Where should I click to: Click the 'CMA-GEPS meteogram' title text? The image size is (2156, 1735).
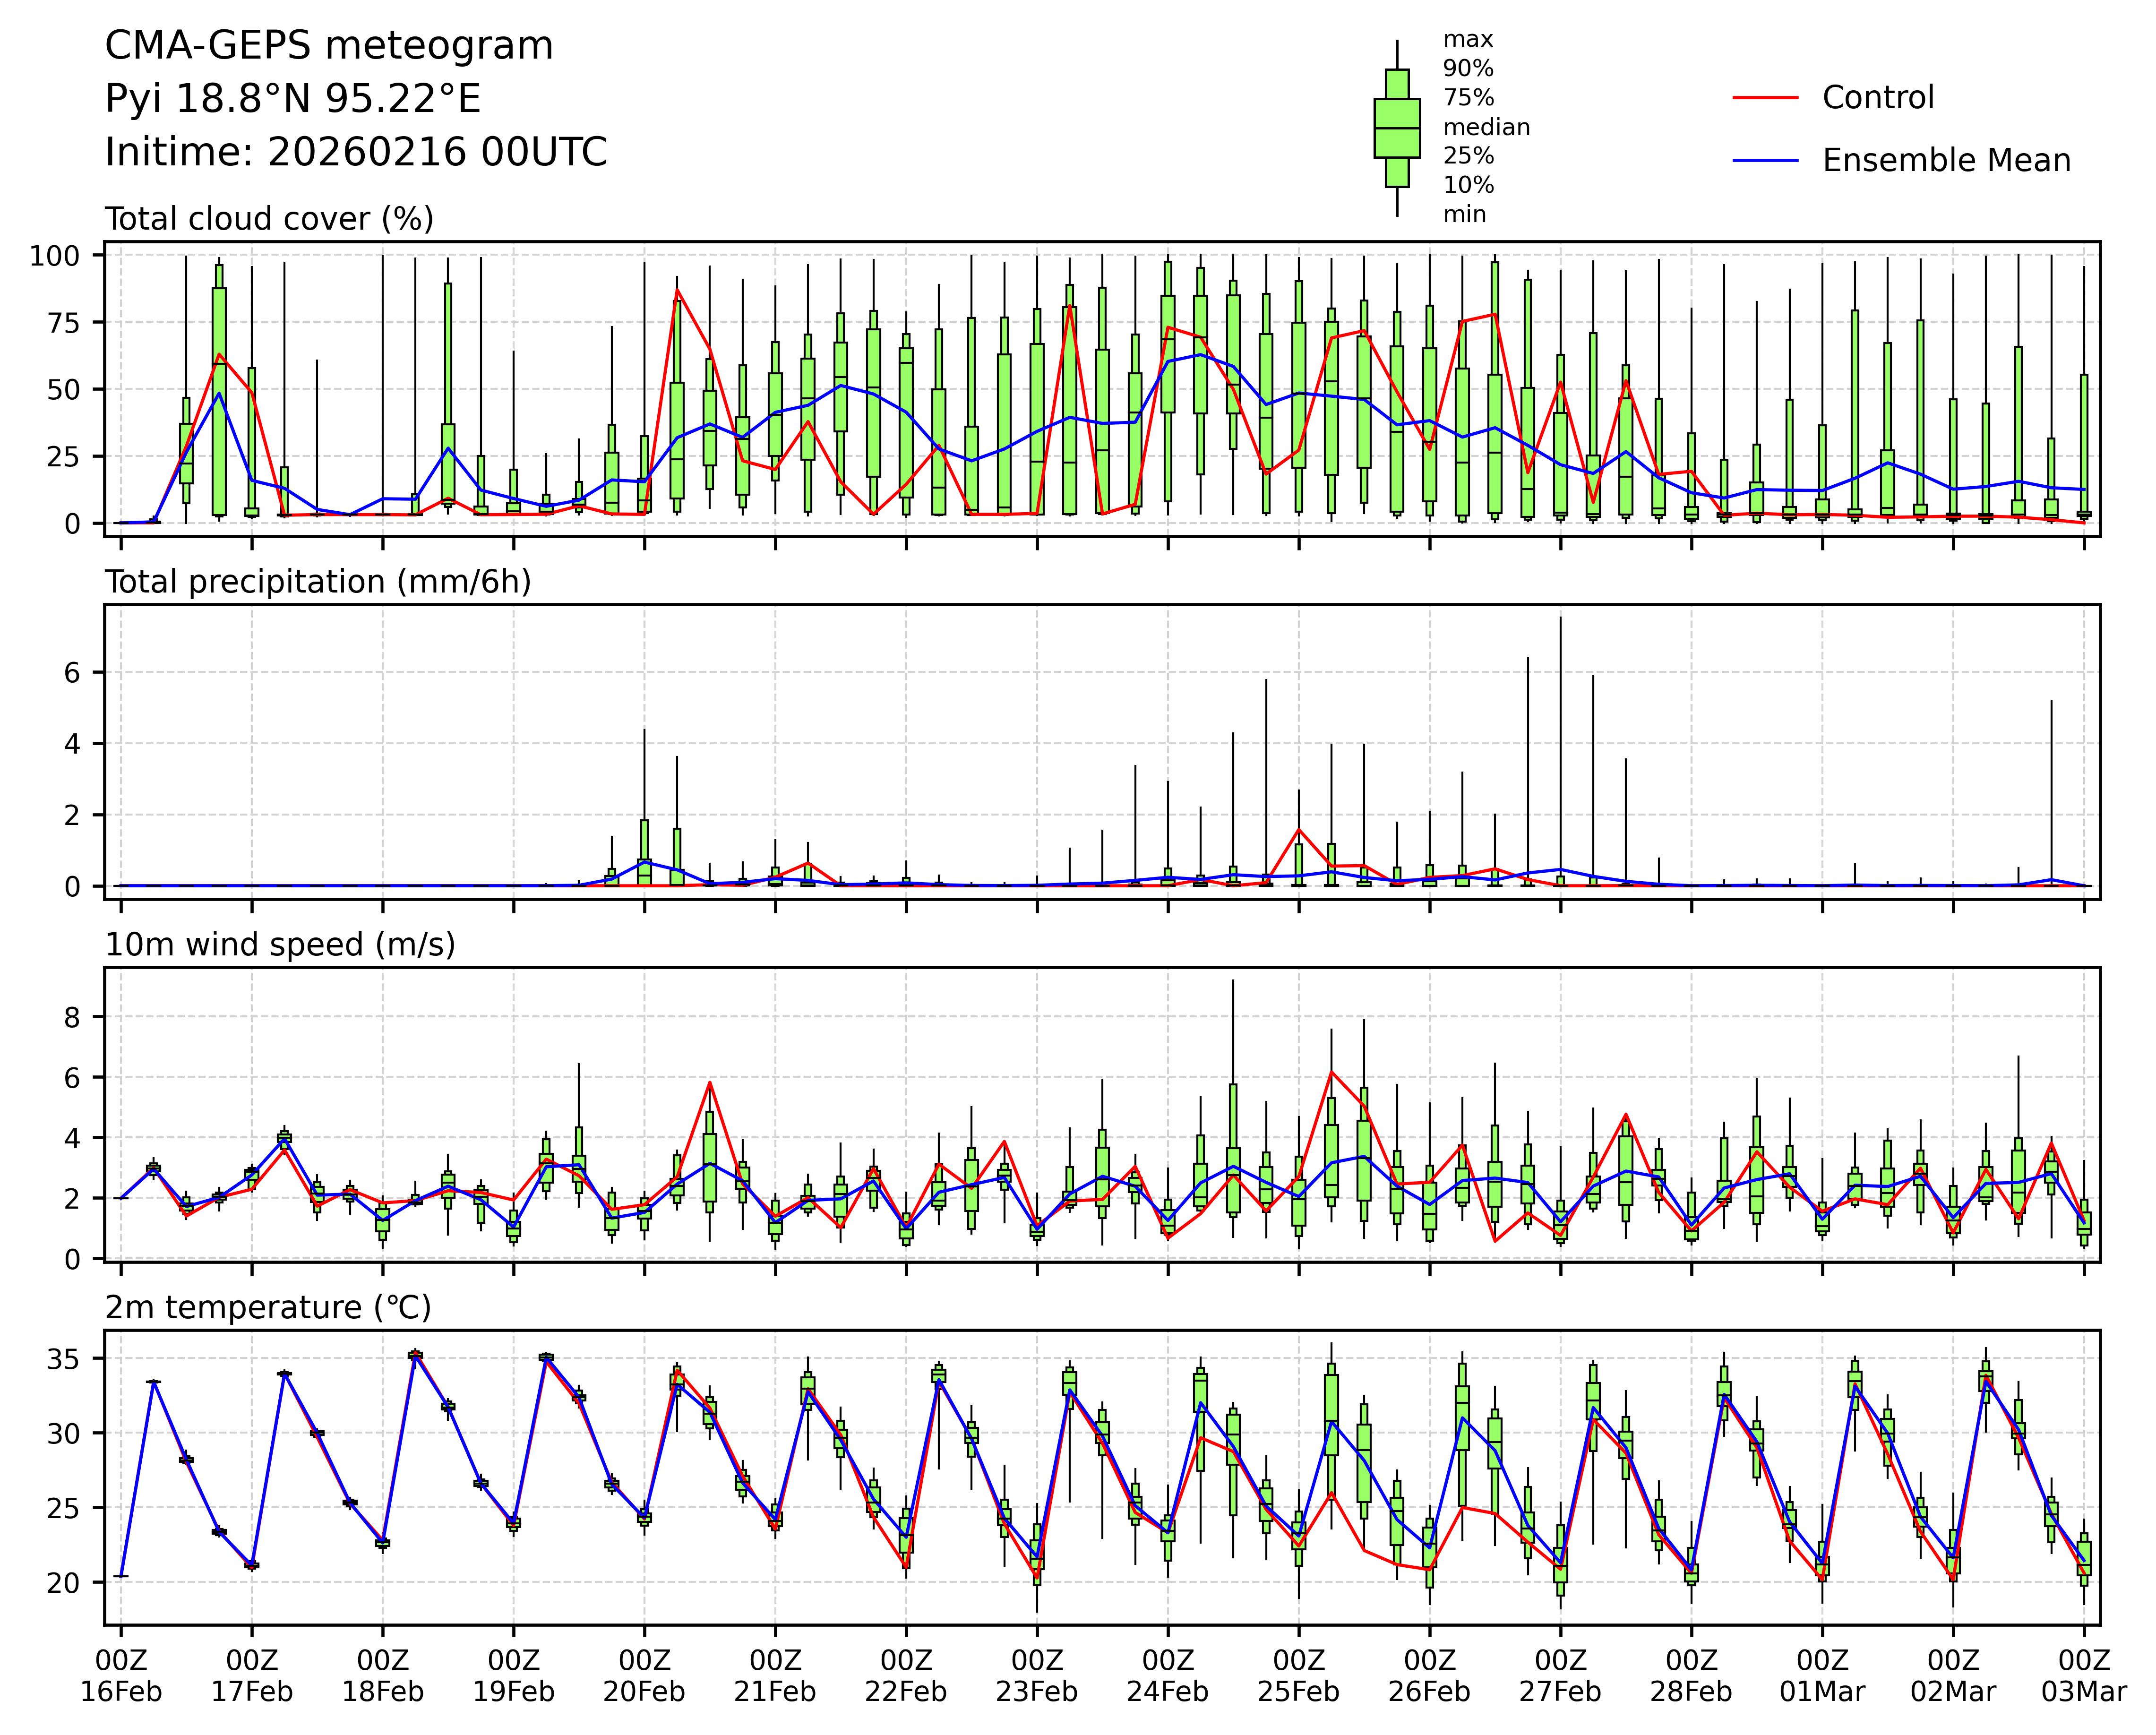pos(329,46)
